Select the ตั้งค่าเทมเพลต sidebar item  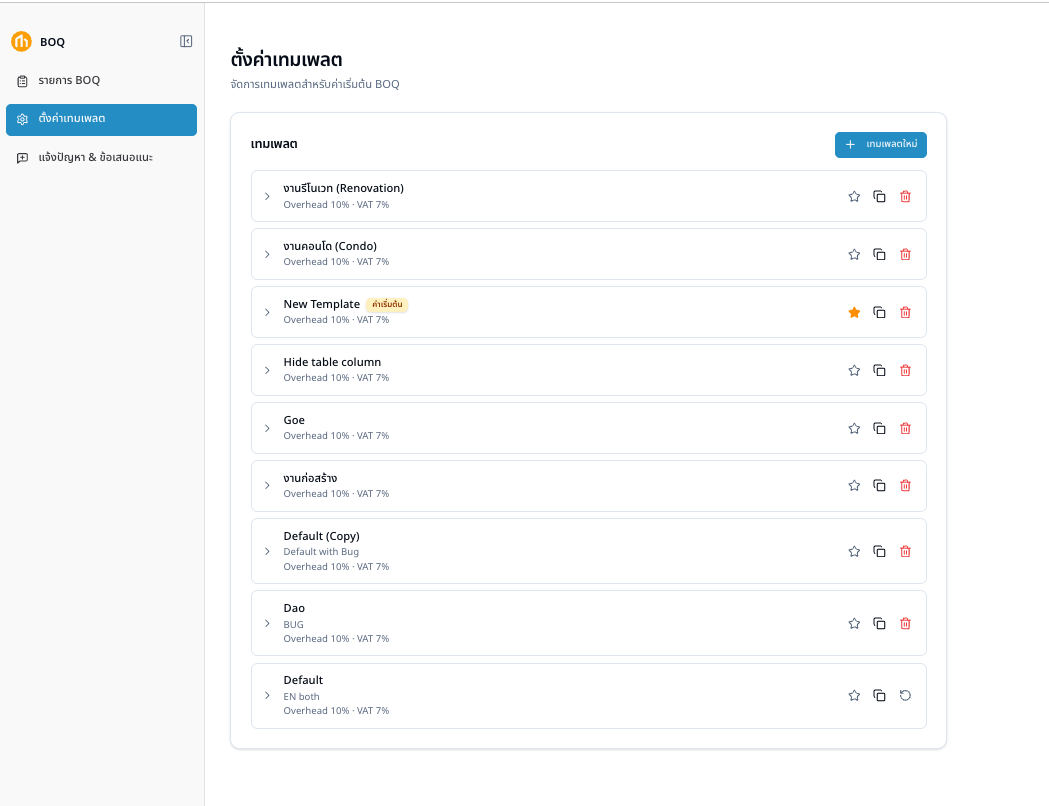(102, 120)
